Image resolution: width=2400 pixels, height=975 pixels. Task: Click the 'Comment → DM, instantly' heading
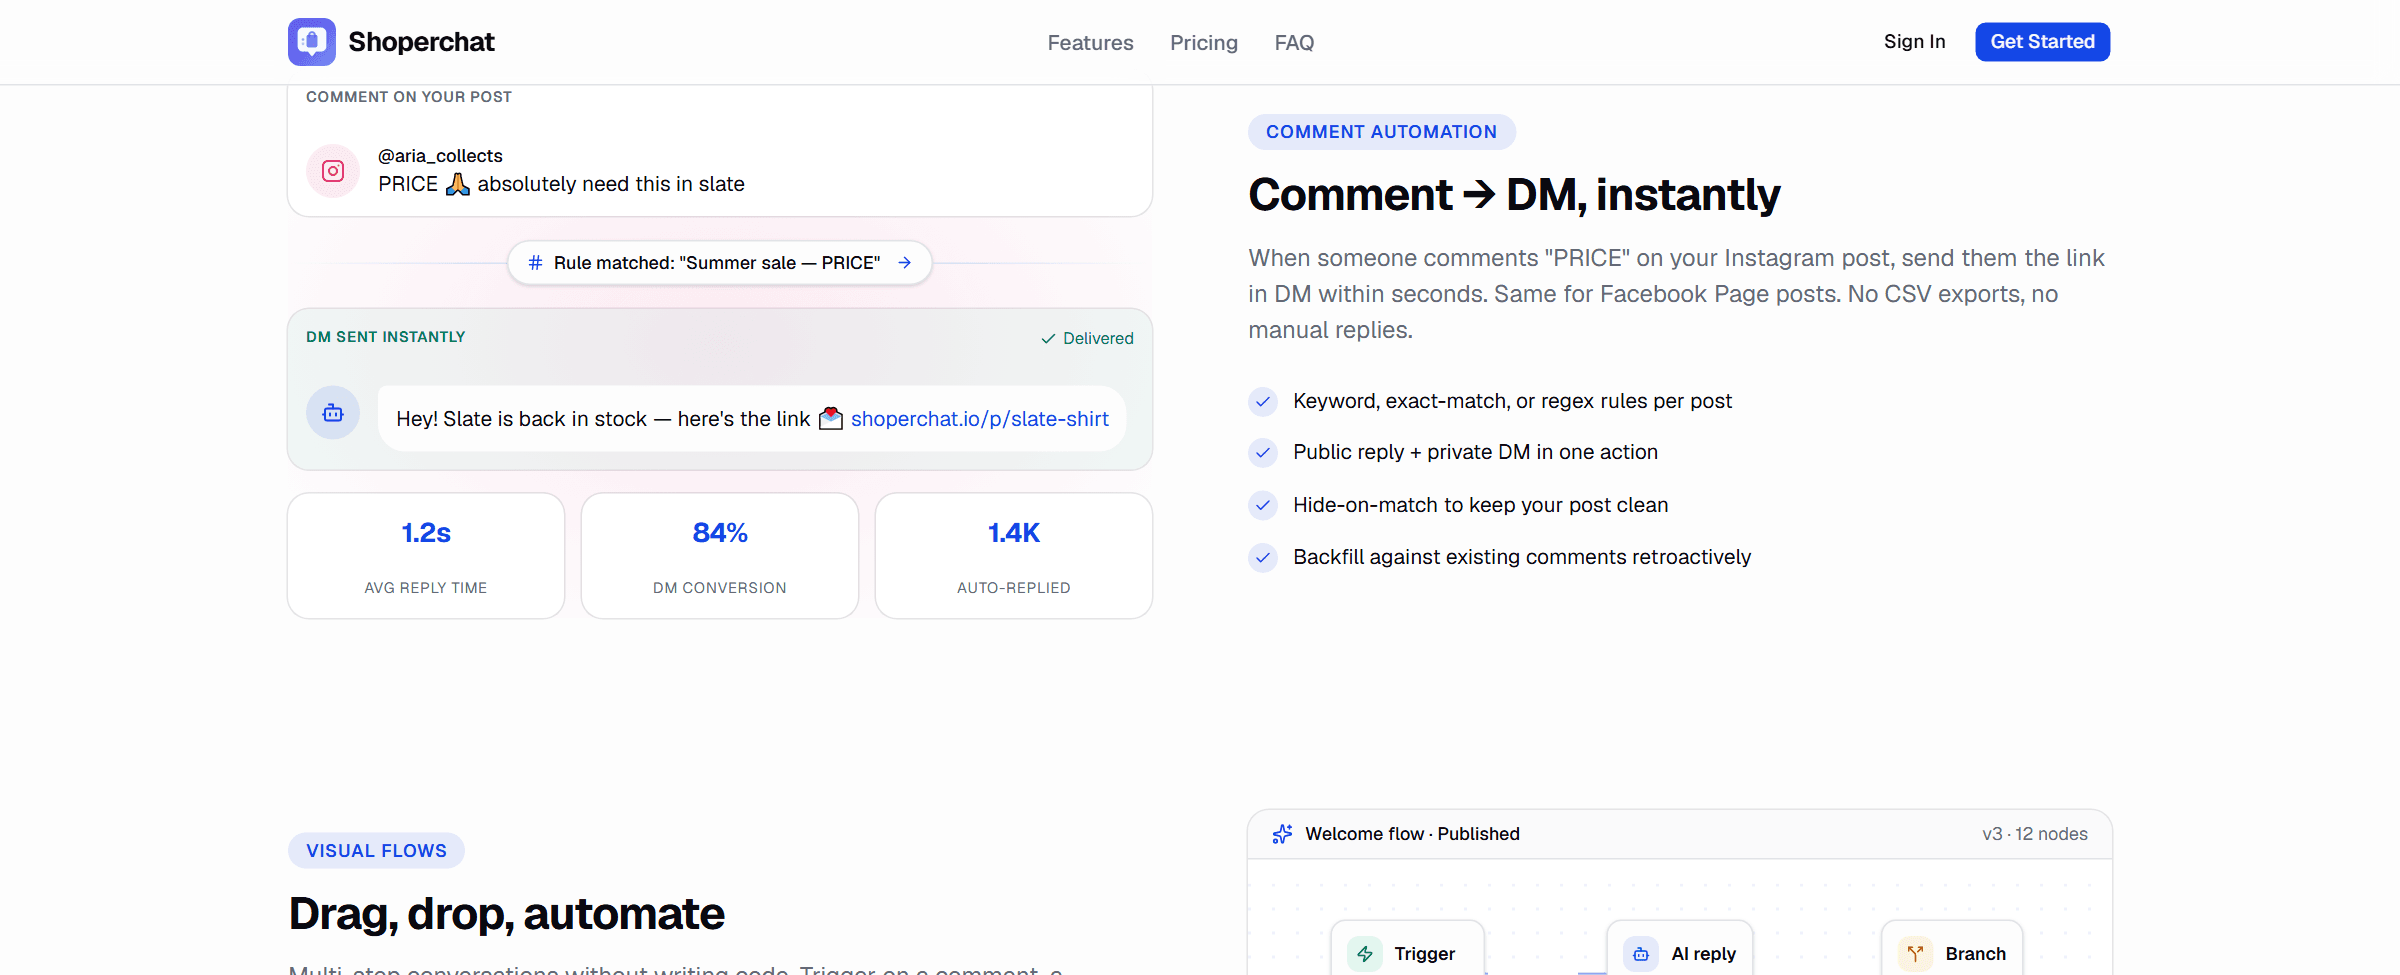point(1514,194)
